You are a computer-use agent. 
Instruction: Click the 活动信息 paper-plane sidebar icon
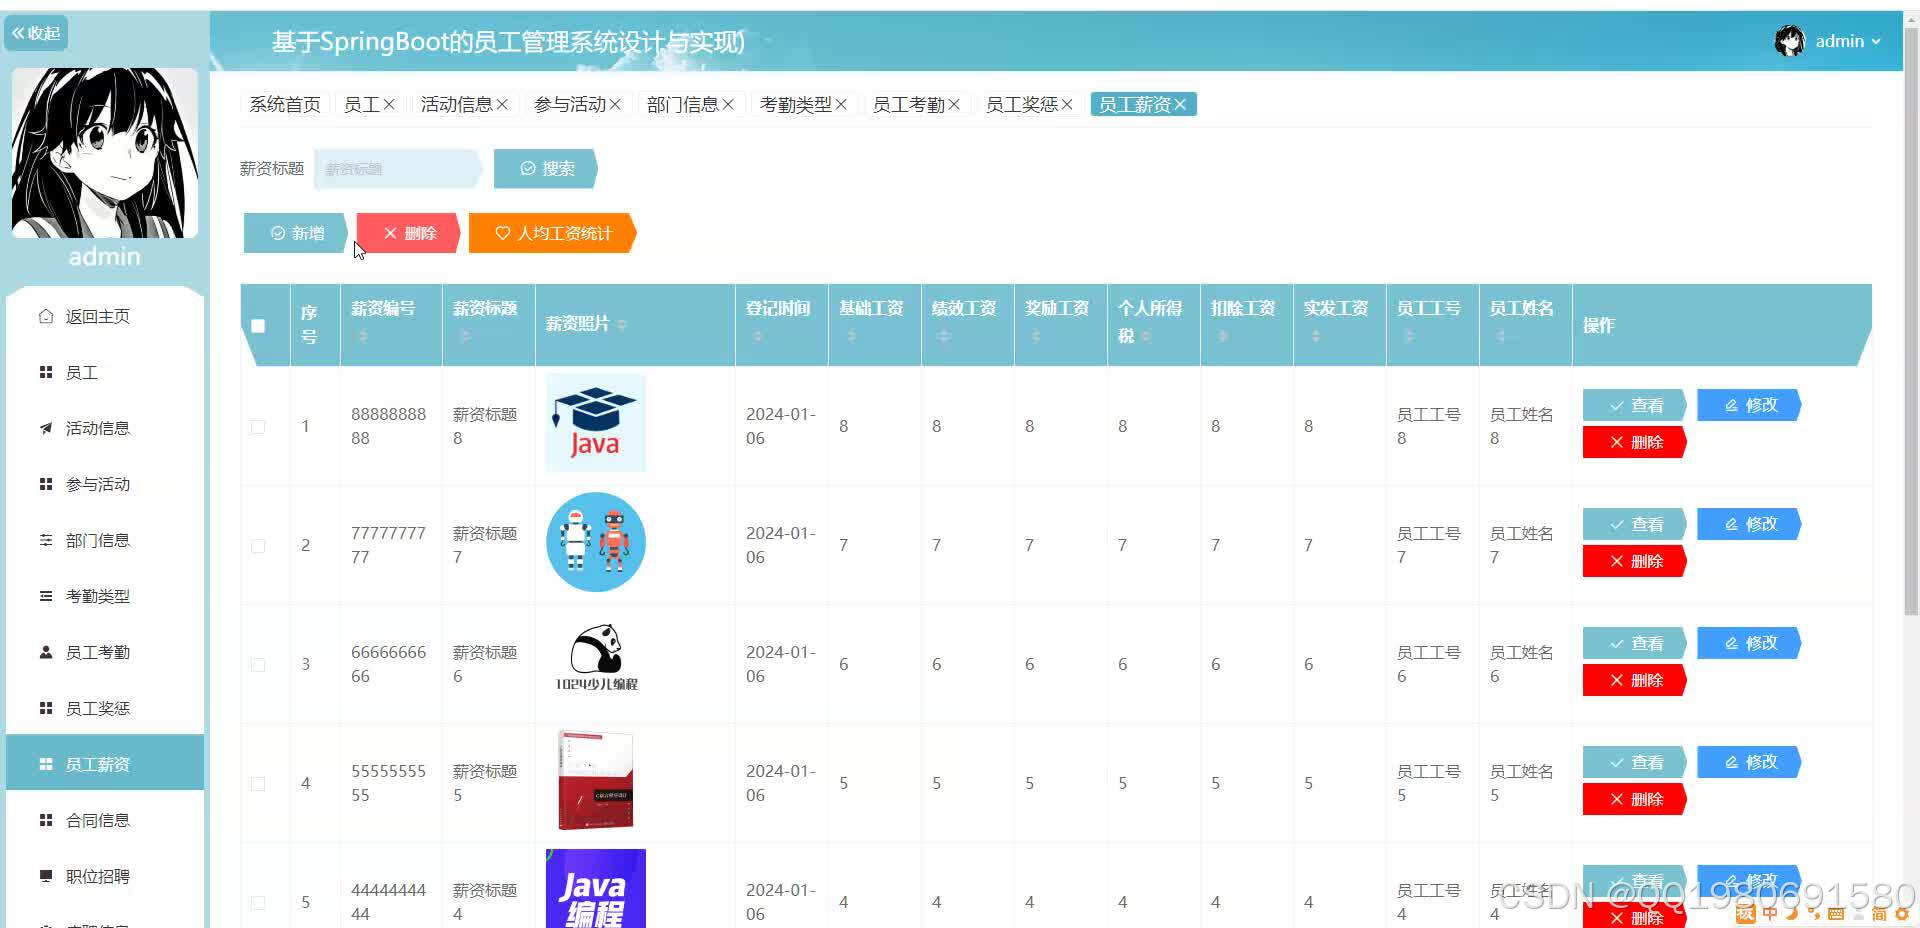(x=46, y=428)
